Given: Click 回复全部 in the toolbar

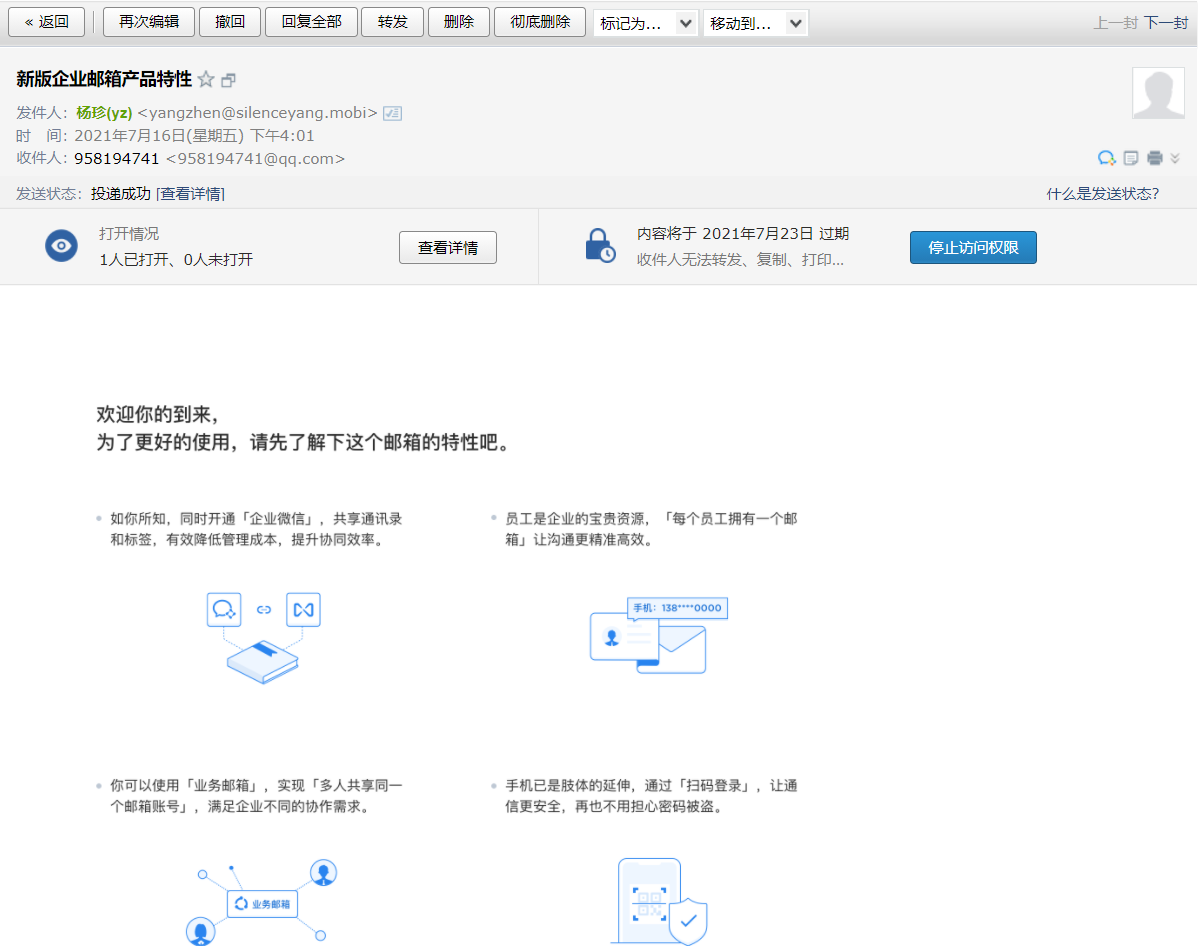Looking at the screenshot, I should pyautogui.click(x=311, y=22).
